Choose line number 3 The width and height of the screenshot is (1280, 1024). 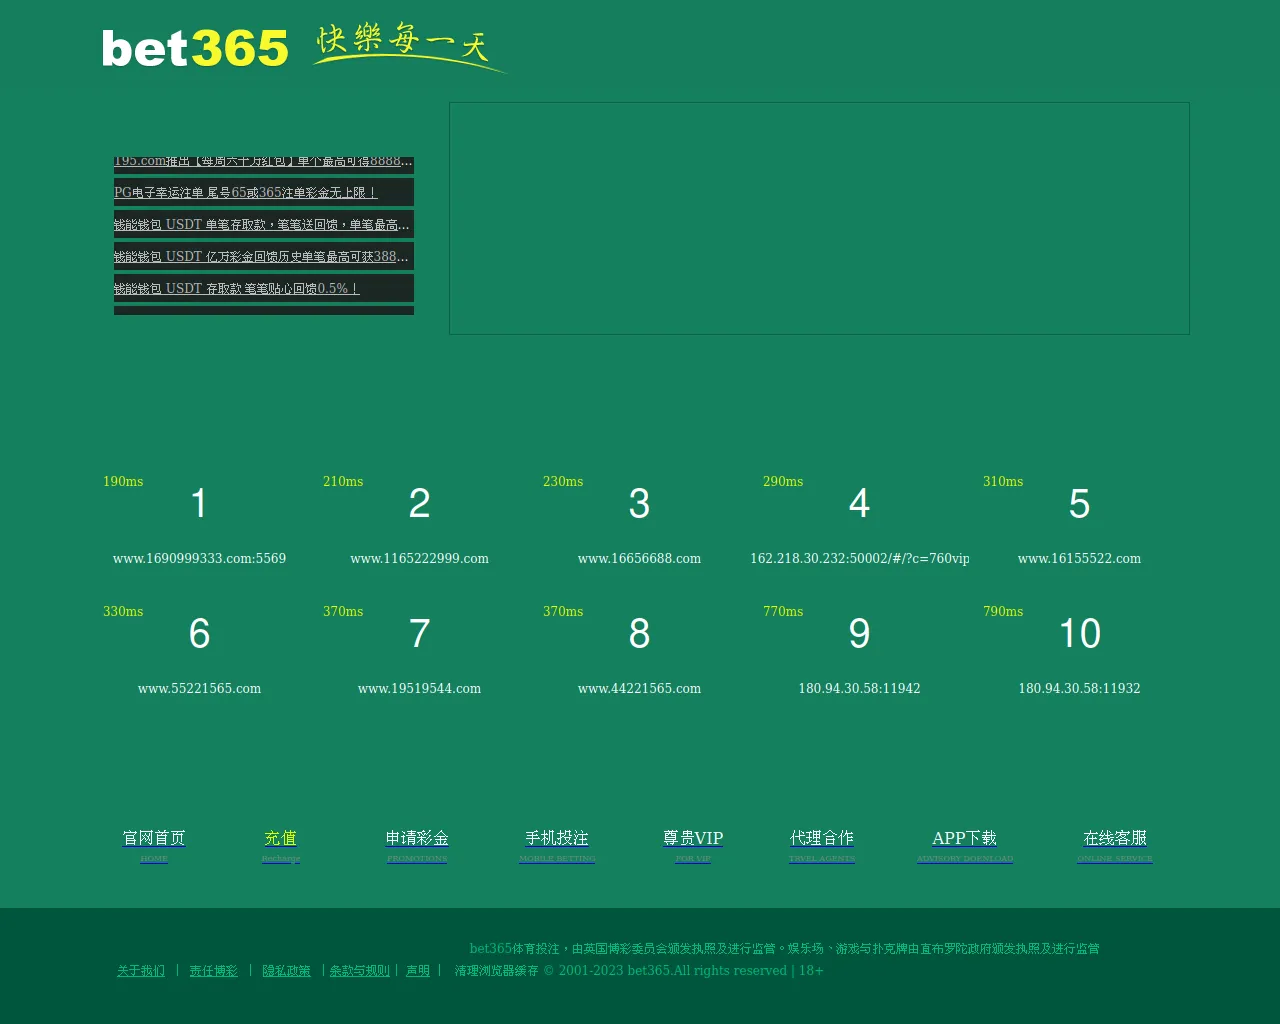tap(639, 503)
